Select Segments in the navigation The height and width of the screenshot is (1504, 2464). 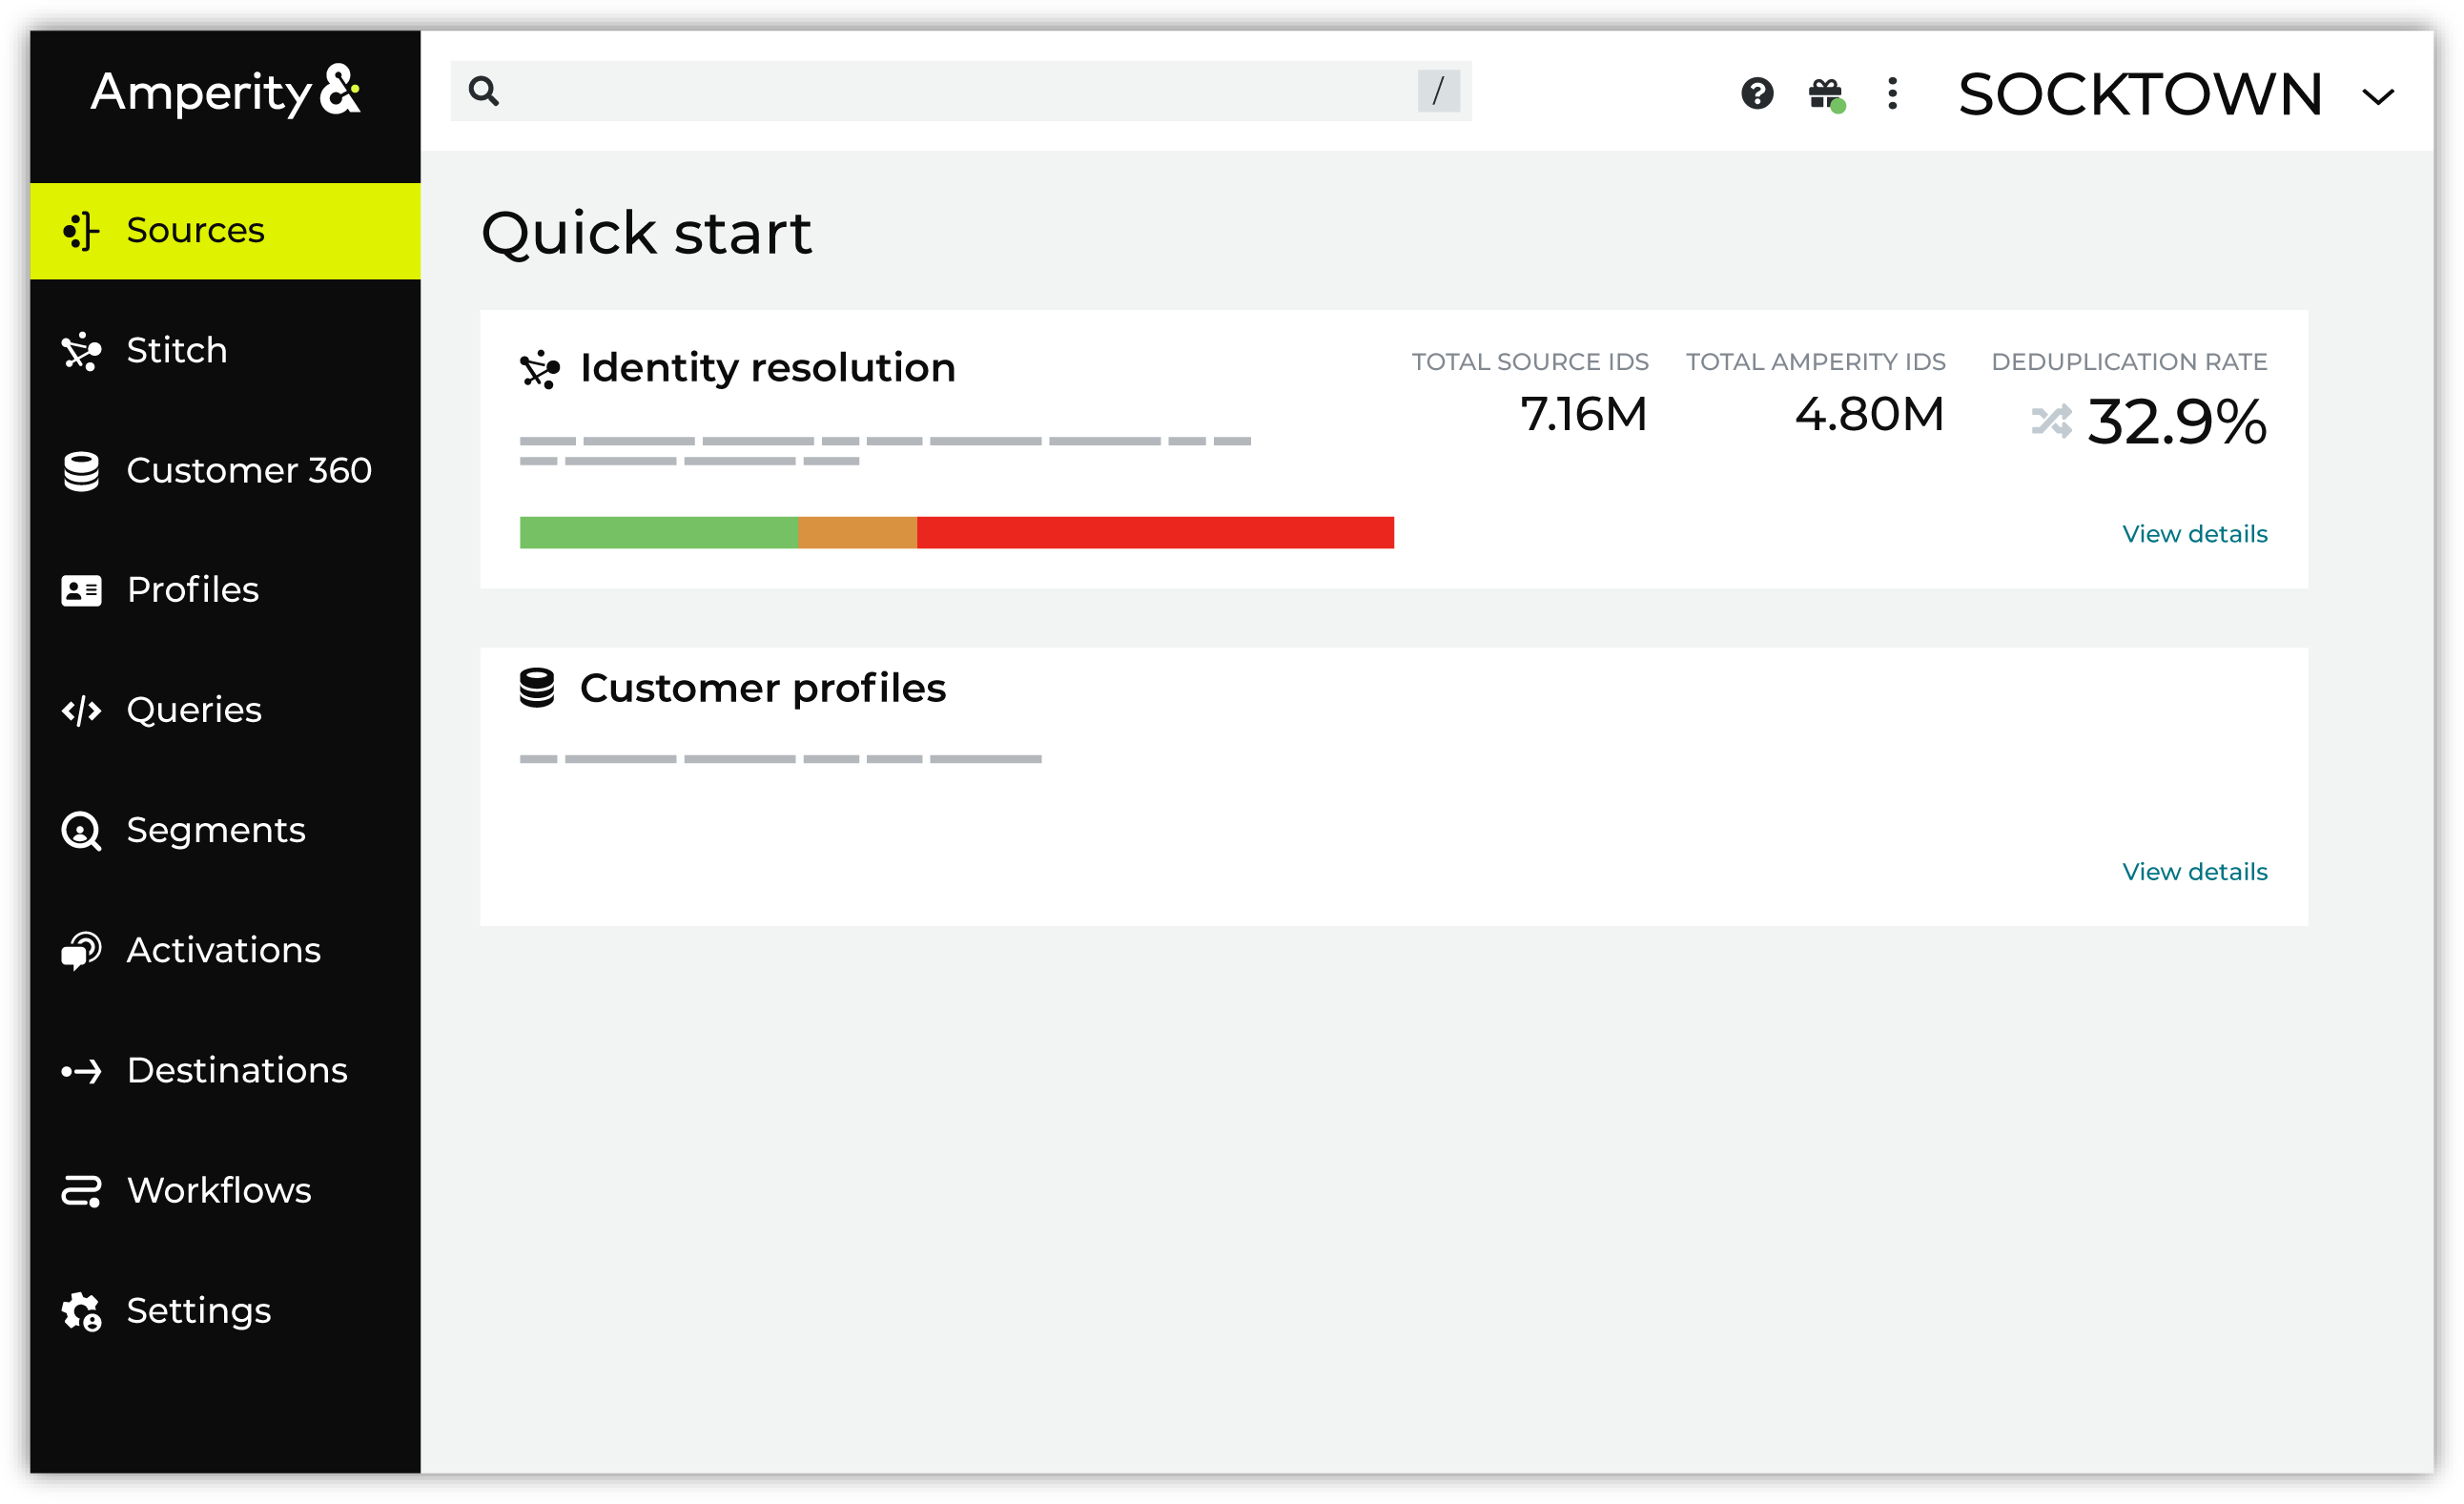click(x=215, y=830)
